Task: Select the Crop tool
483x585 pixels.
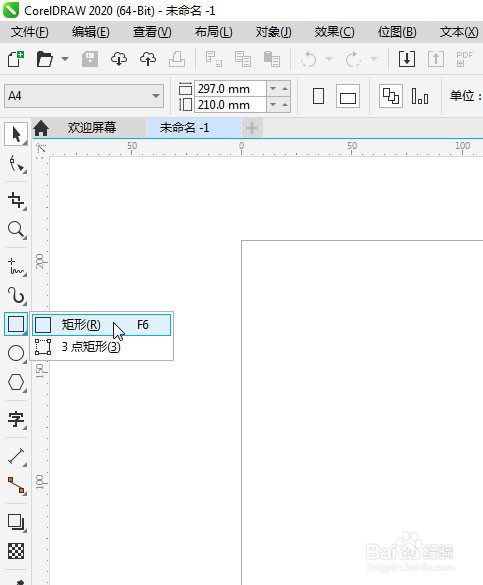Action: point(16,200)
